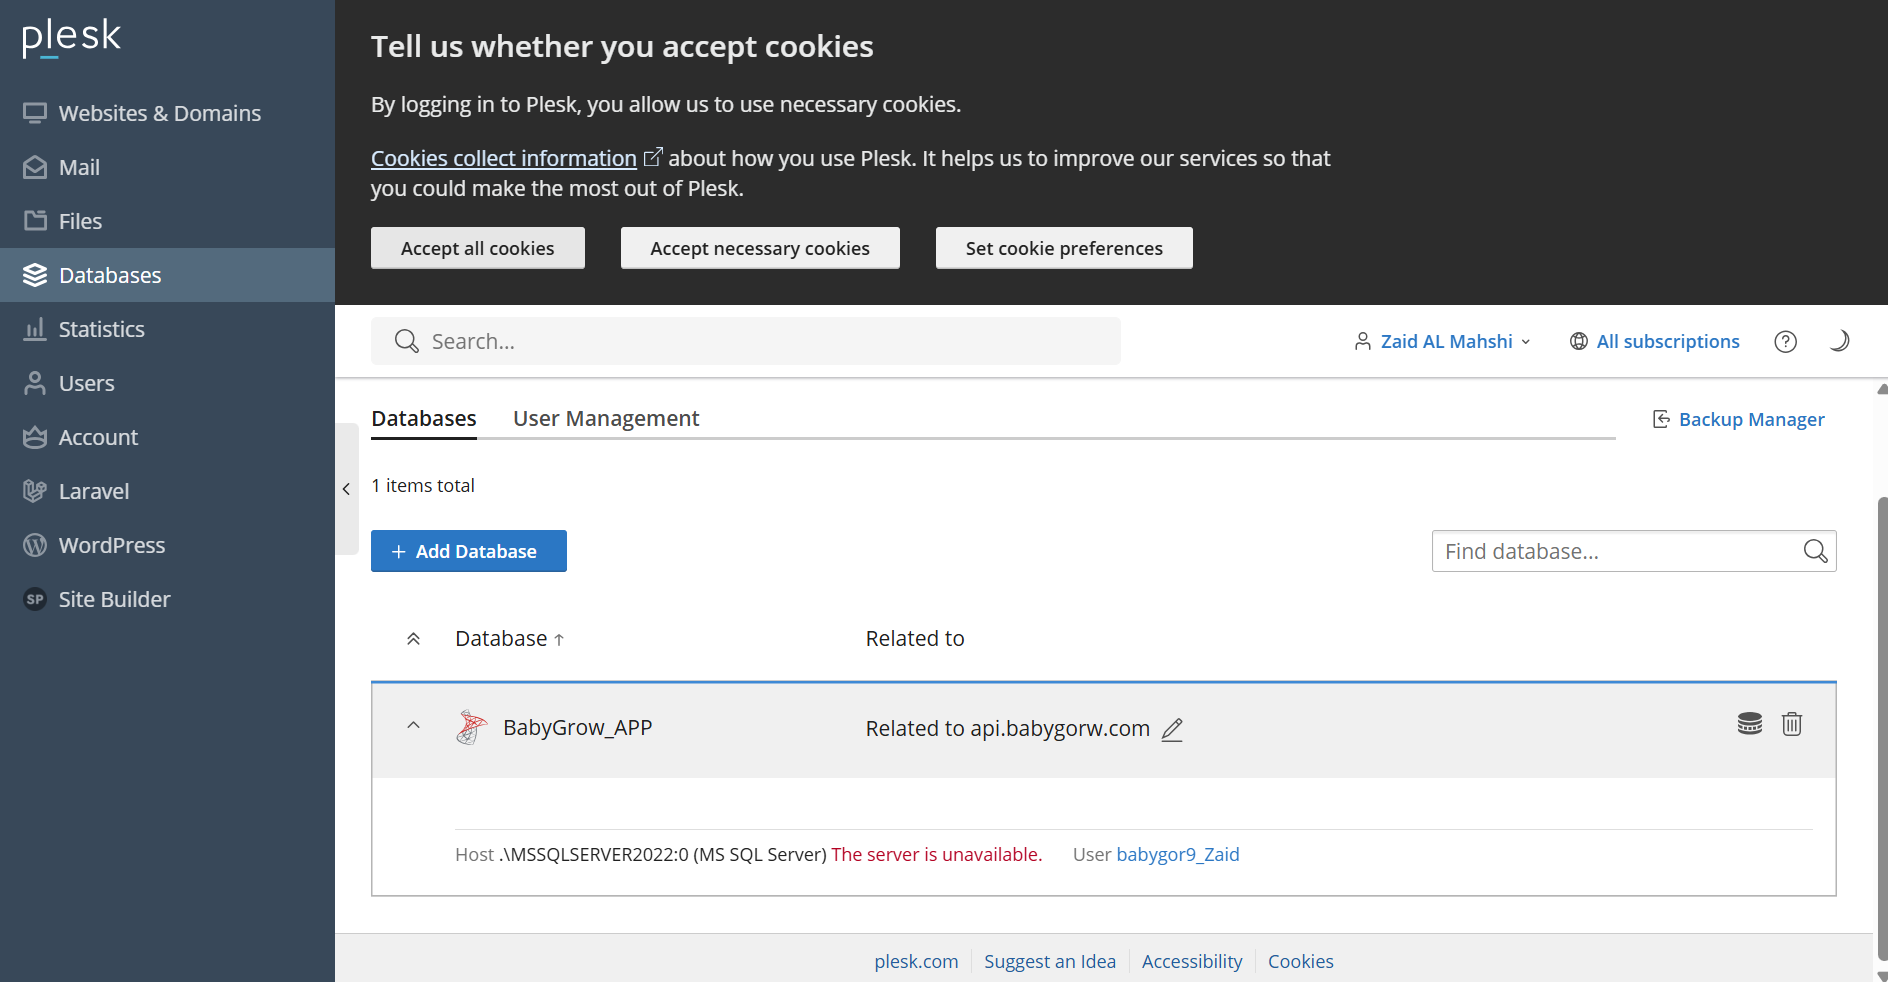Focus the top Search field
The height and width of the screenshot is (982, 1888).
pos(746,341)
